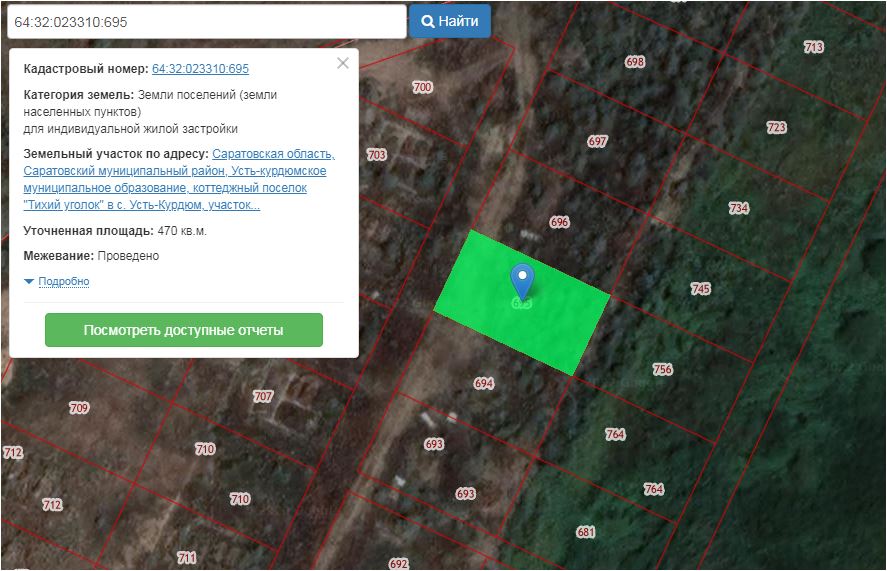Click parcel label 700 on the map
887x571 pixels.
(x=422, y=88)
